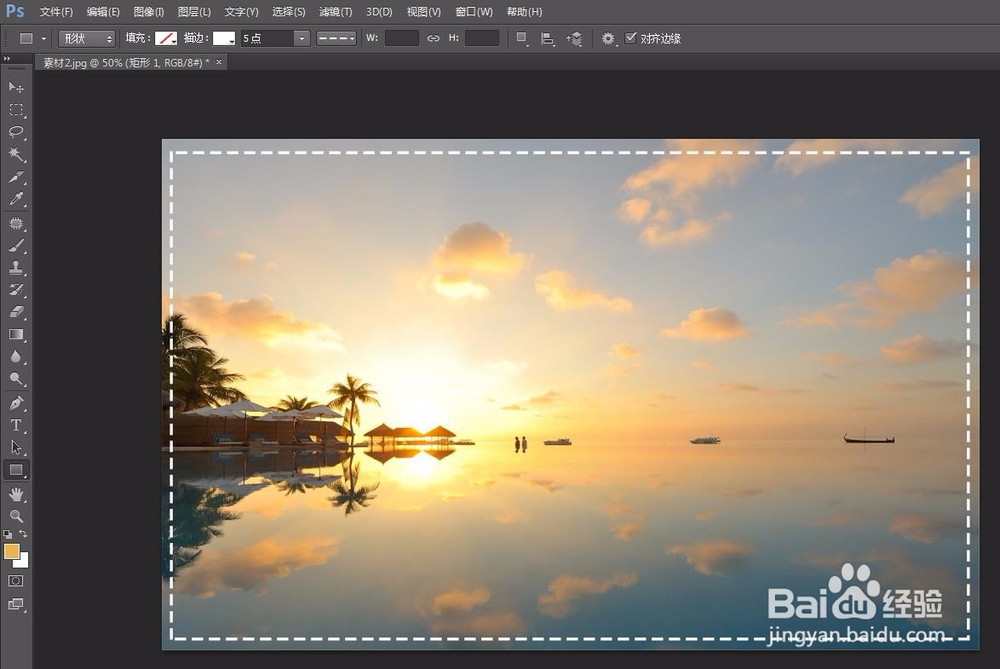Image resolution: width=1000 pixels, height=669 pixels.
Task: Select the Path Selection tool
Action: pos(16,448)
